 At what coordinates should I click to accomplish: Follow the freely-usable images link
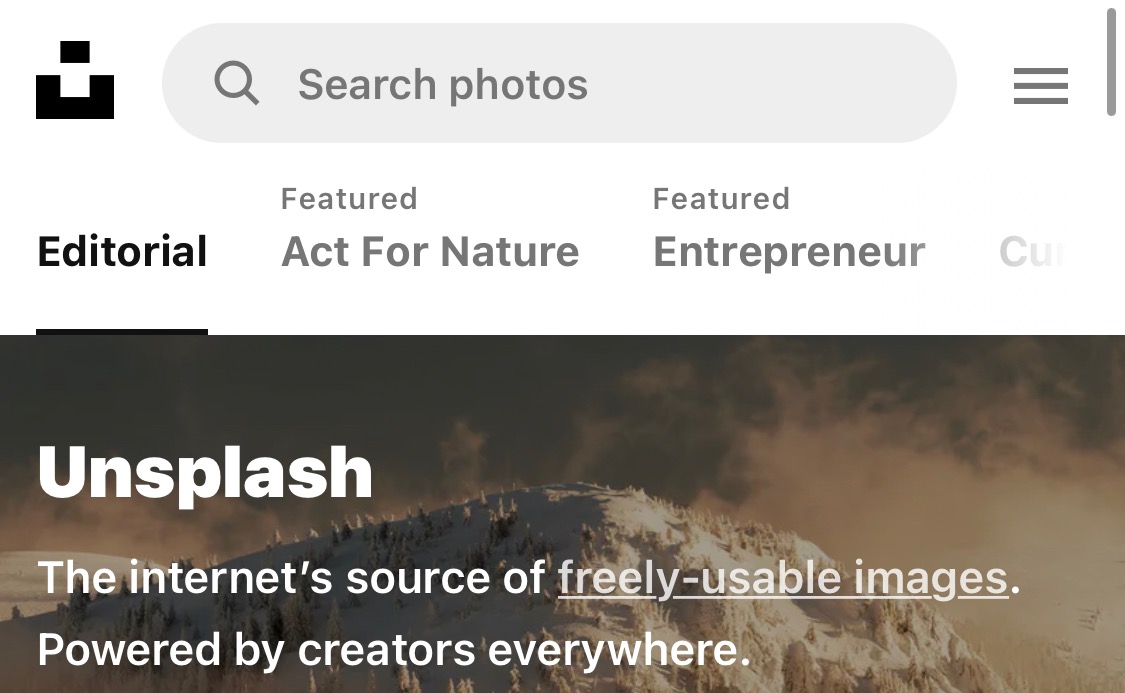(x=783, y=578)
